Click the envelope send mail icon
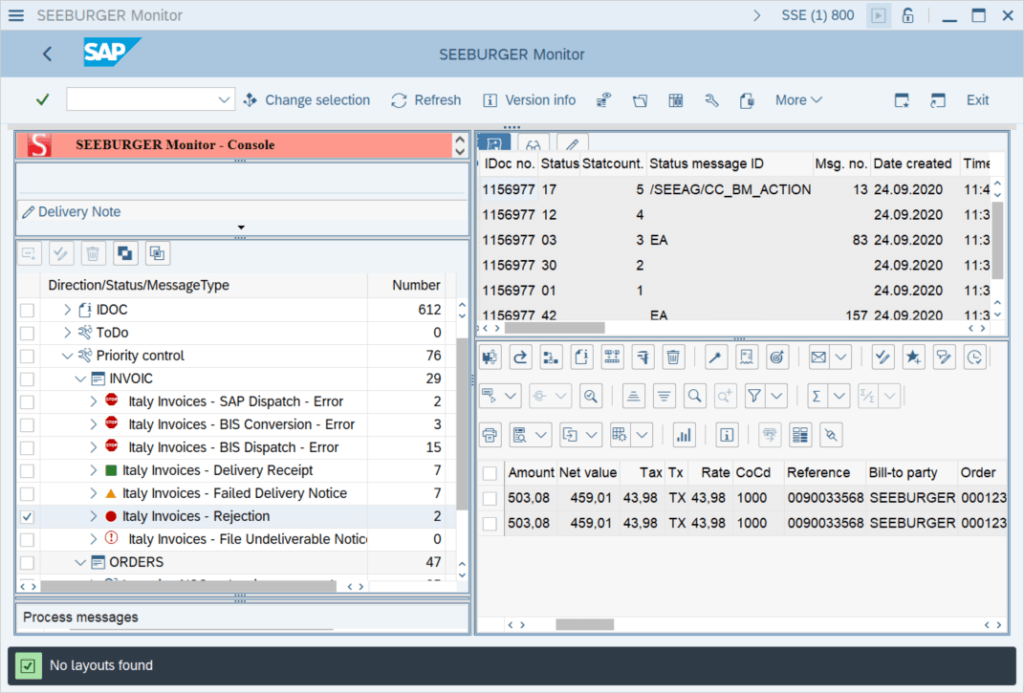Screen dimensions: 1024x693 [818, 357]
